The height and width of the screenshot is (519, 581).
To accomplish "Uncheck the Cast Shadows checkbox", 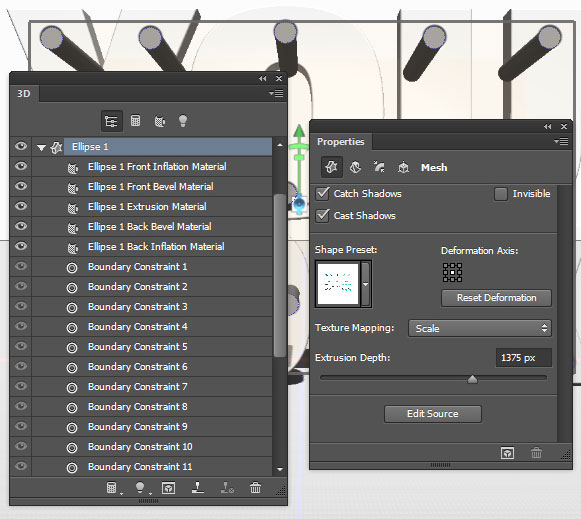I will 322,216.
